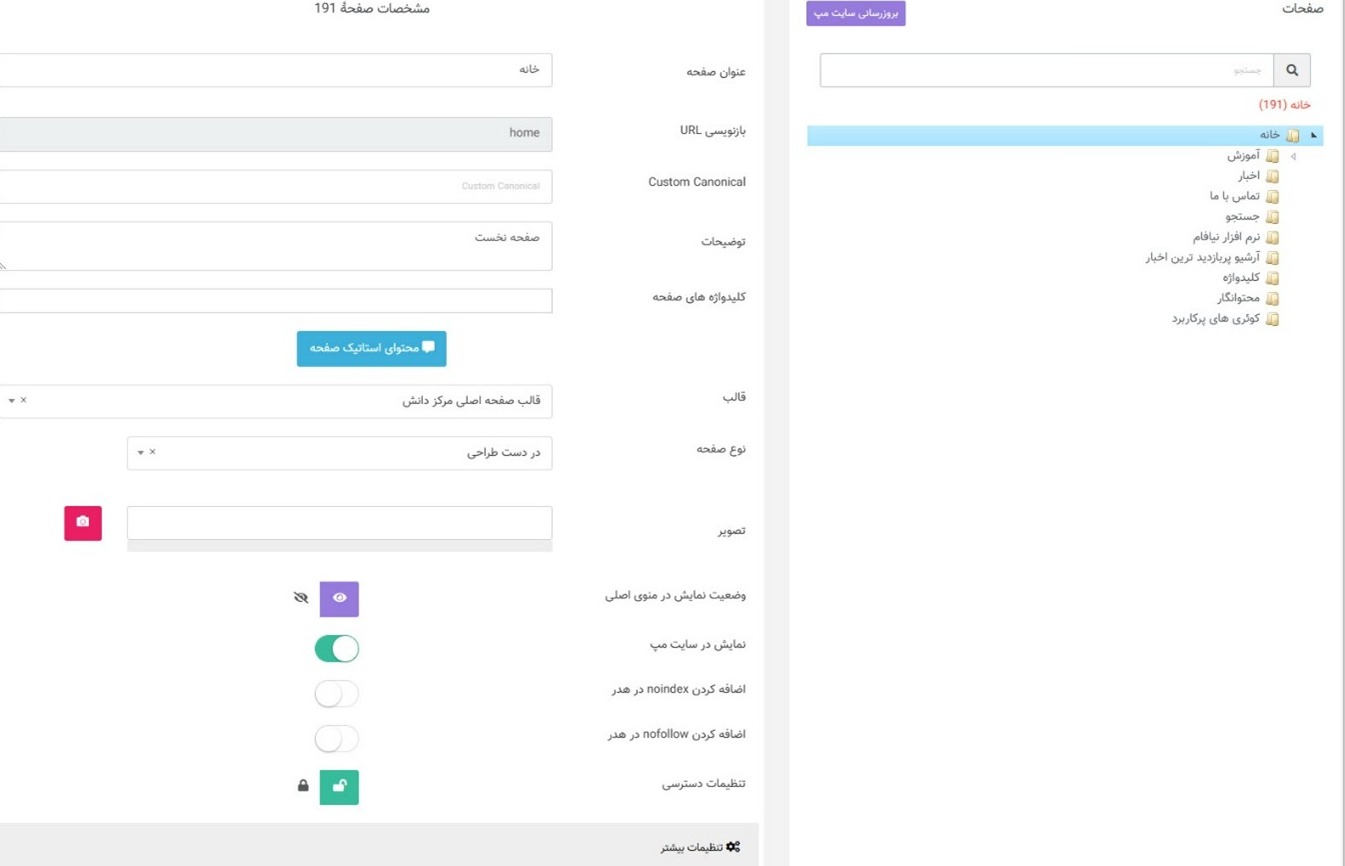1345x866 pixels.
Task: Click the magnifier search icon button
Action: pos(1292,71)
